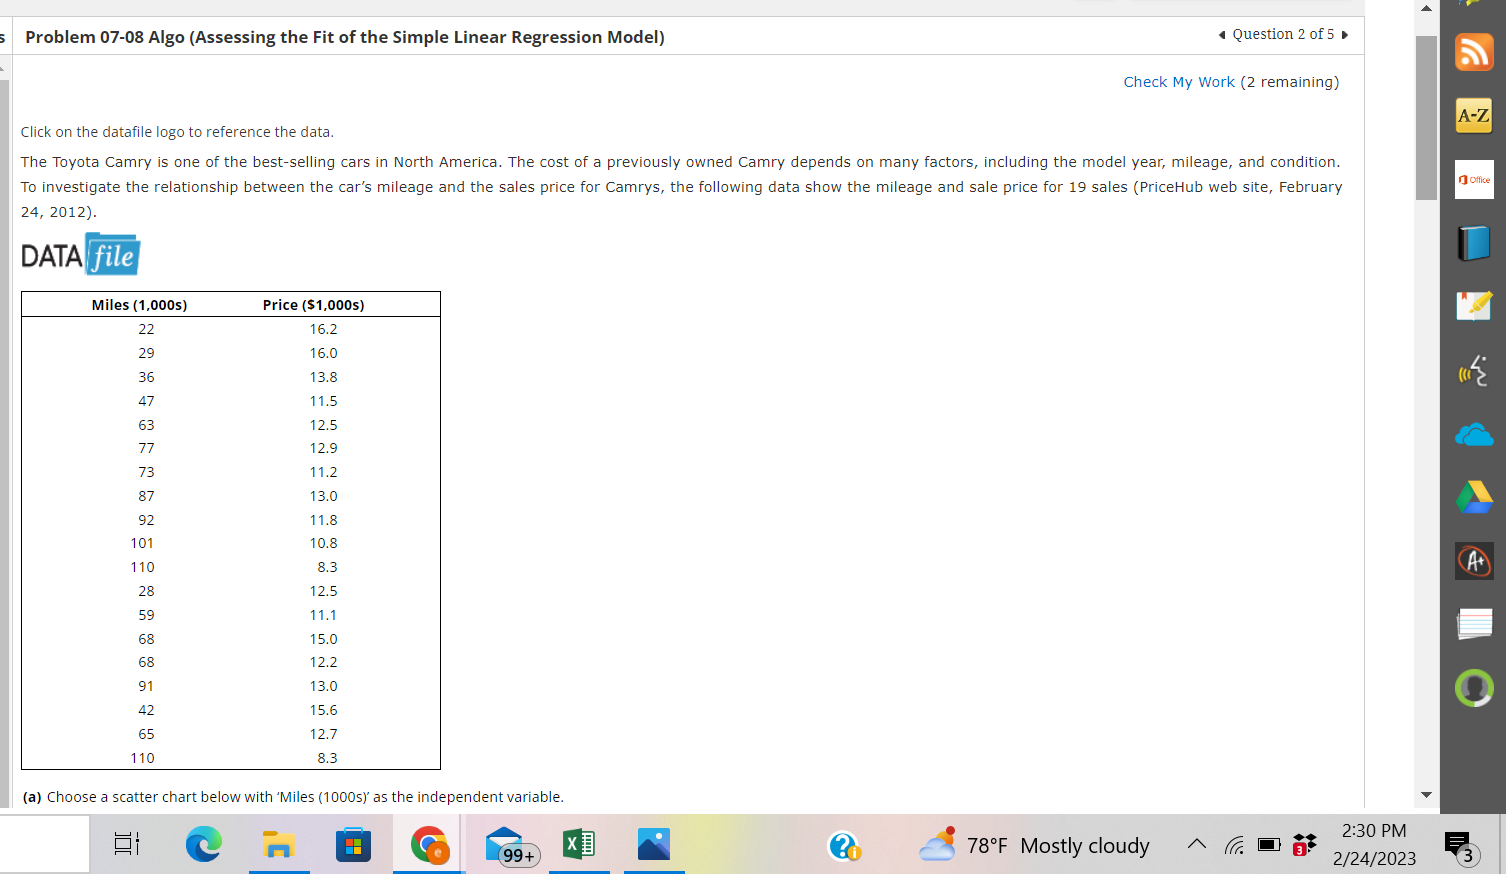Select the price value 11.8
1506x874 pixels.
[323, 520]
